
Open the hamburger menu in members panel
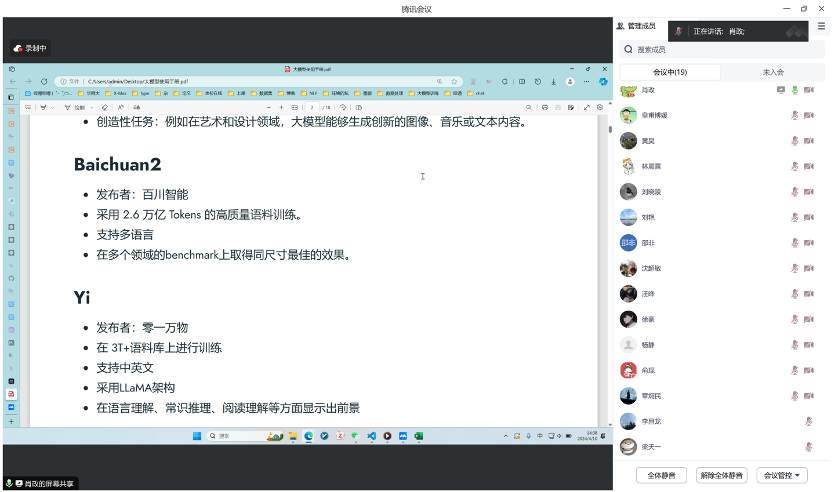(821, 26)
